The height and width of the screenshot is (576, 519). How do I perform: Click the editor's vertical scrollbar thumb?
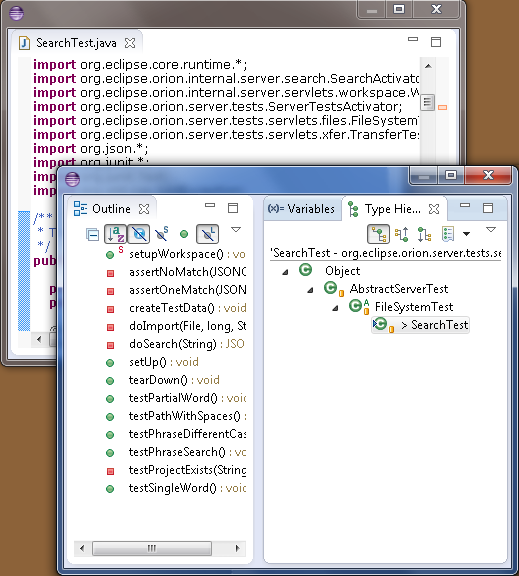pyautogui.click(x=427, y=102)
